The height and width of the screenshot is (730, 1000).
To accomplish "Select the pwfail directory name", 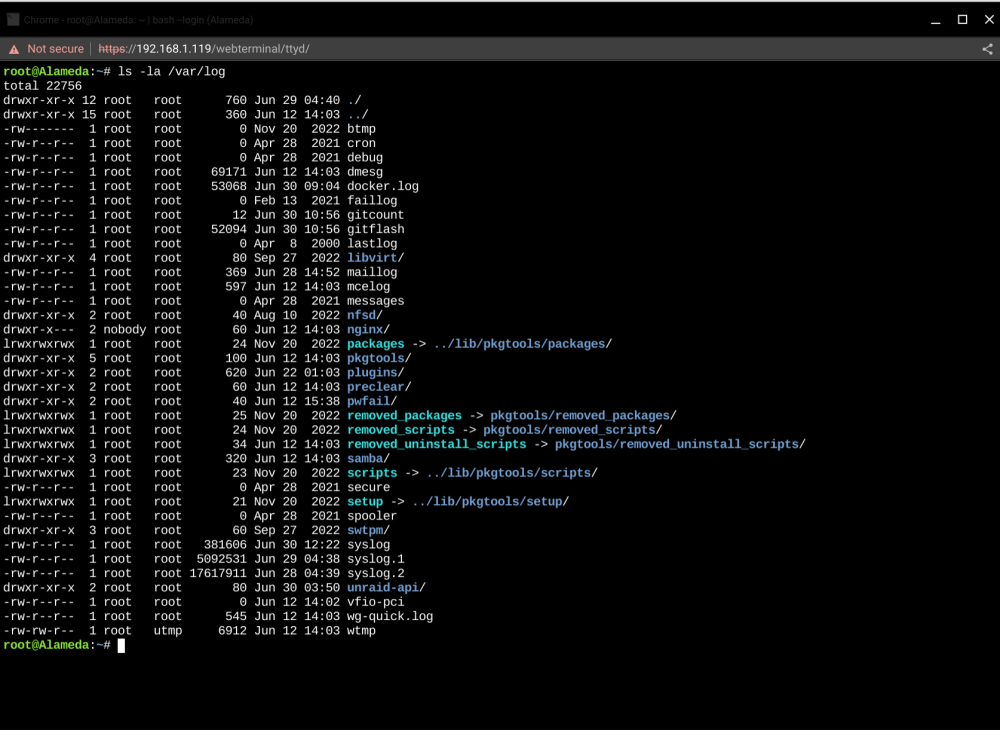I will (x=369, y=402).
